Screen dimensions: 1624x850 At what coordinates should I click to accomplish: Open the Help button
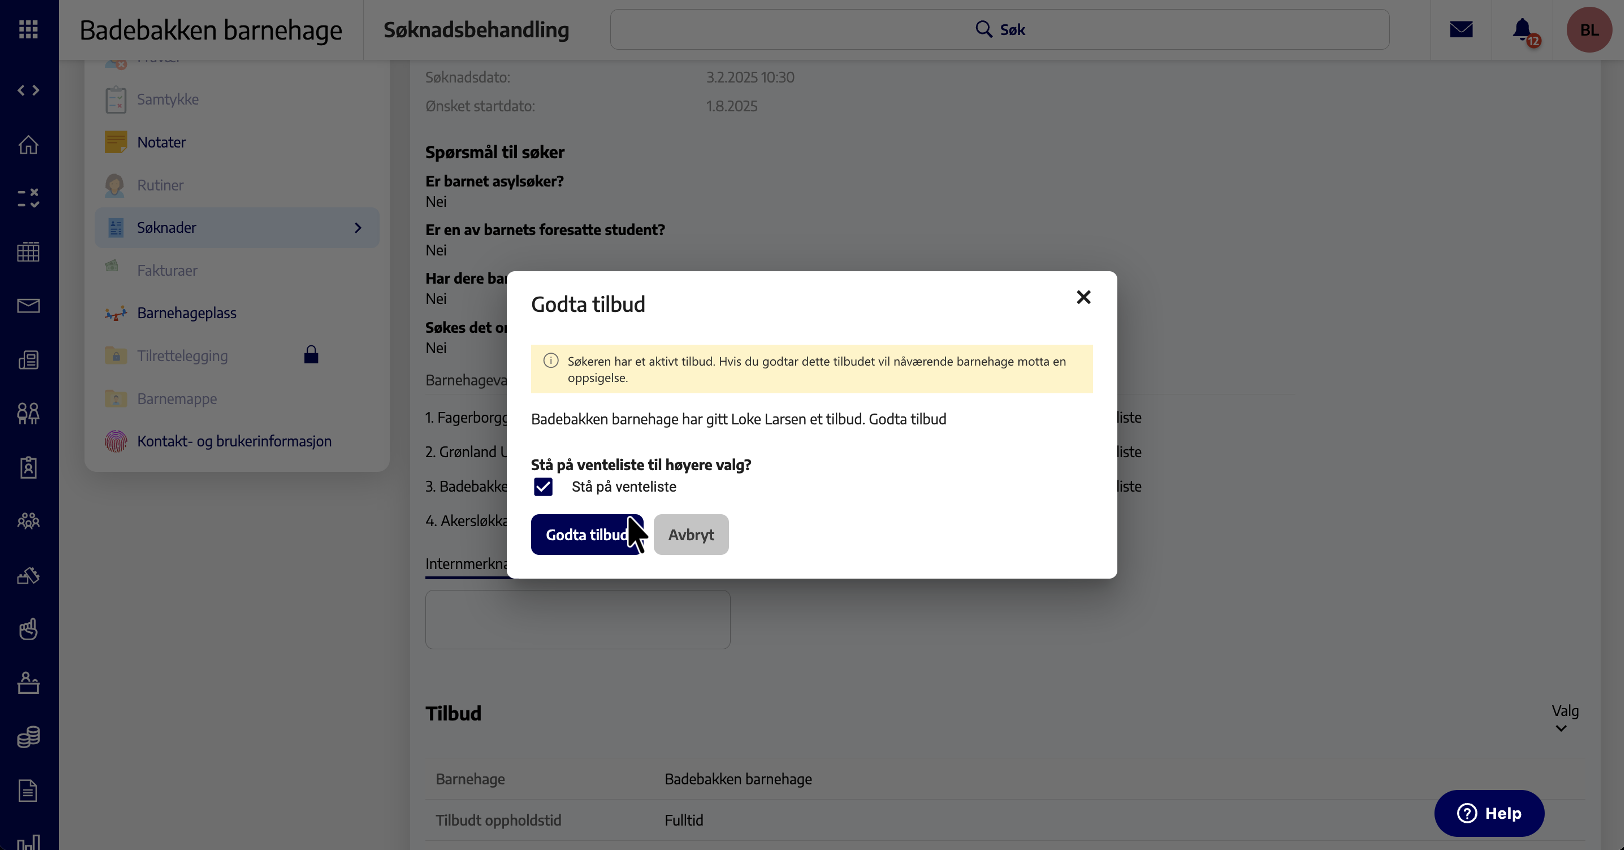[x=1488, y=813]
